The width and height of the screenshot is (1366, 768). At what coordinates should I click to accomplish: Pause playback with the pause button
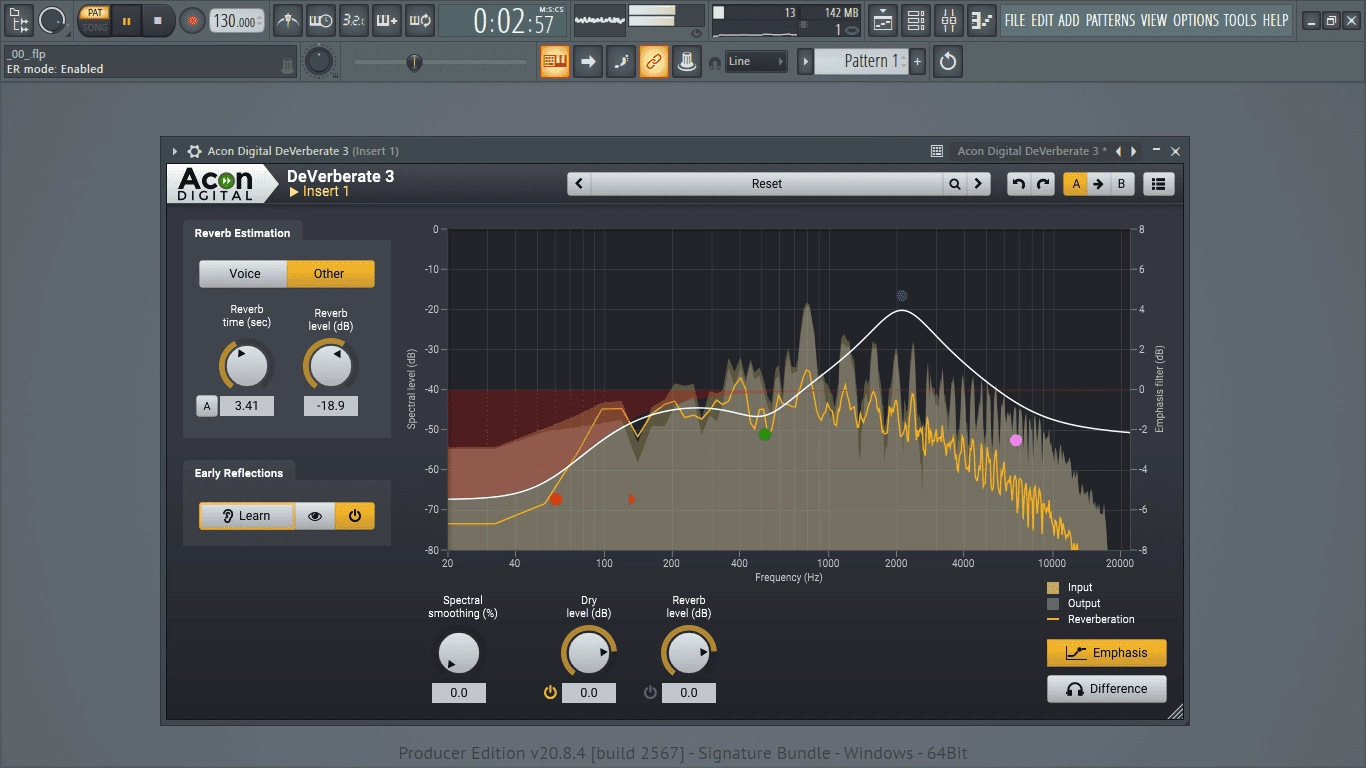126,20
